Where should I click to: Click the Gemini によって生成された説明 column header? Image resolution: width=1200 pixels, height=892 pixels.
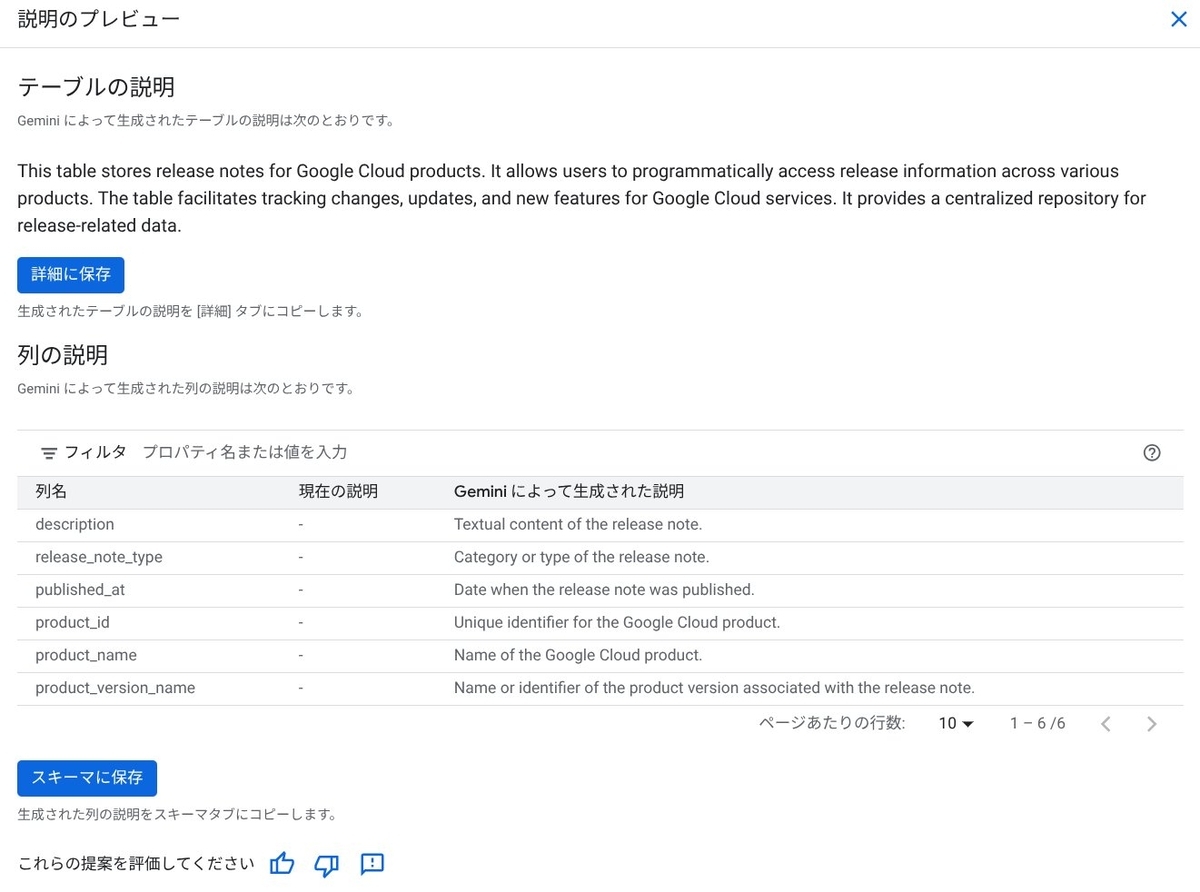click(569, 492)
